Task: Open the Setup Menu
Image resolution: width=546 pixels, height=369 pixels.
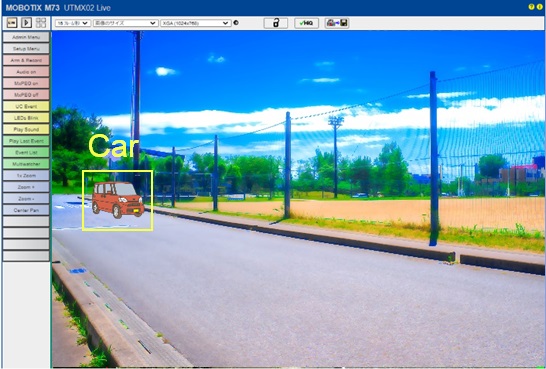Action: (26, 49)
